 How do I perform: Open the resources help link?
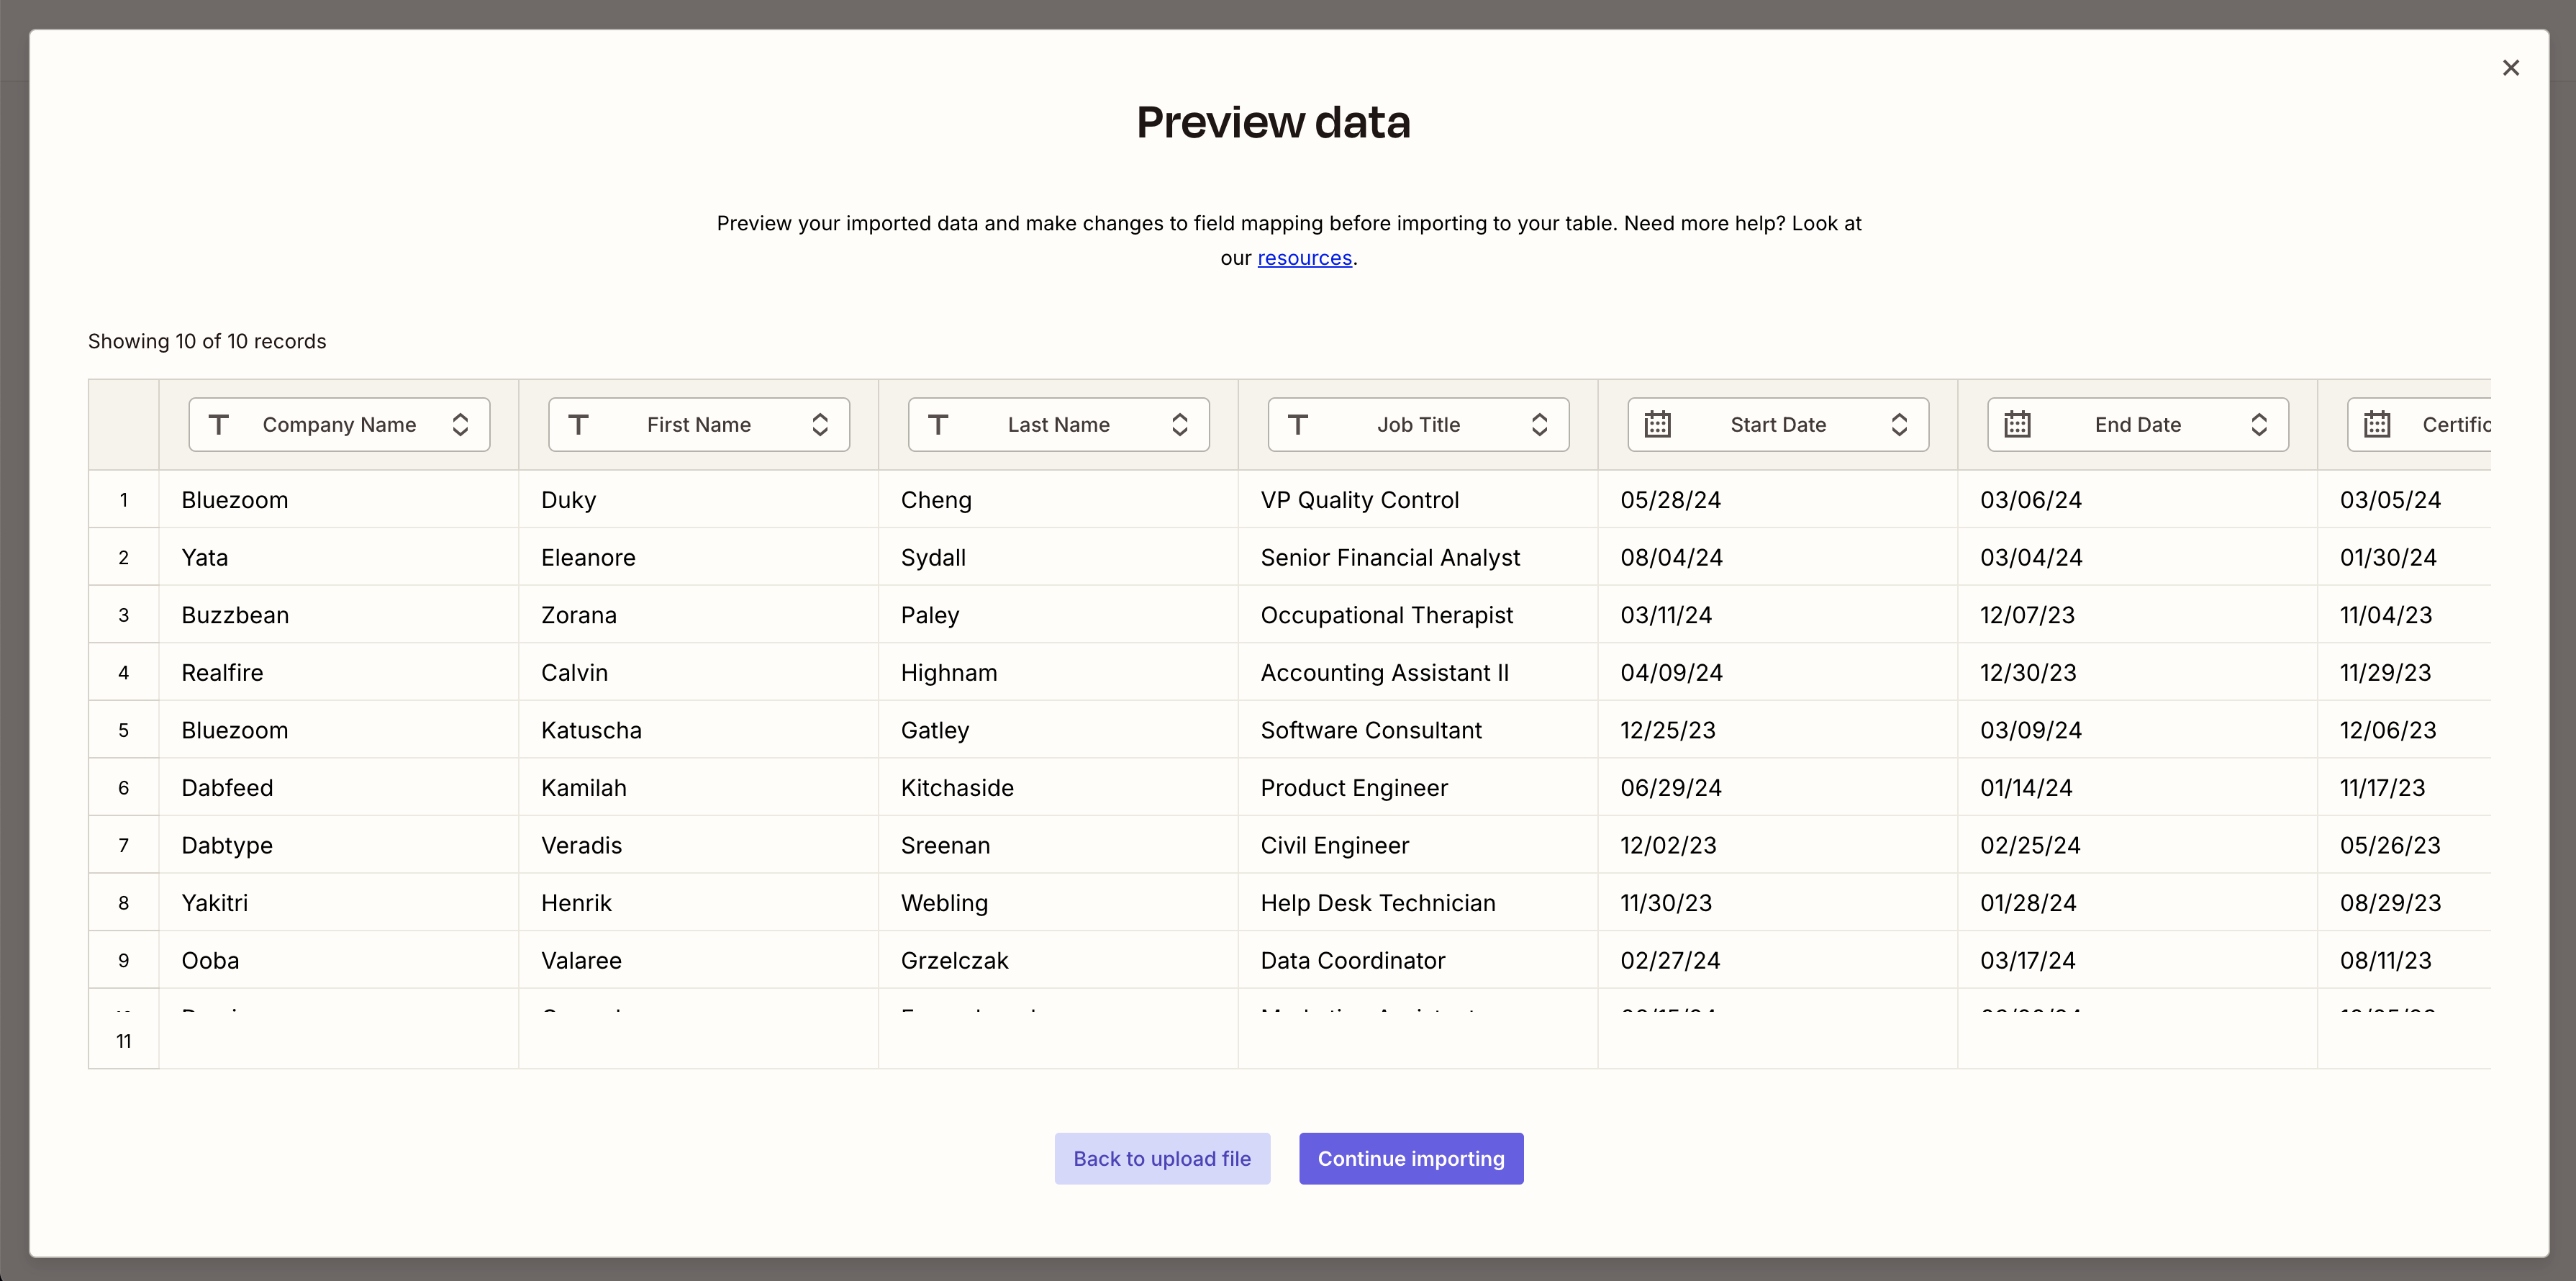click(1304, 258)
